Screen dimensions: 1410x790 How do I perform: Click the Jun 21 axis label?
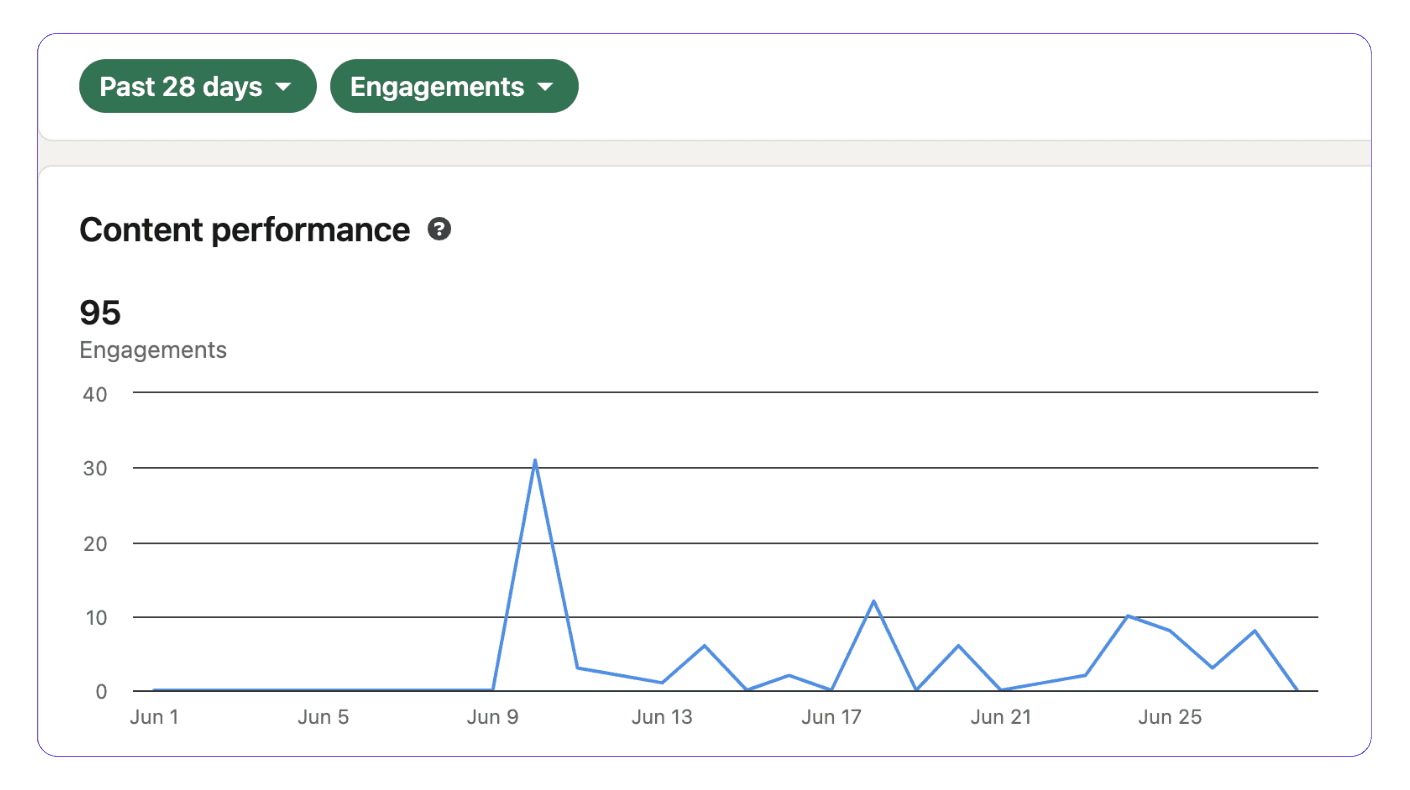click(x=1001, y=717)
